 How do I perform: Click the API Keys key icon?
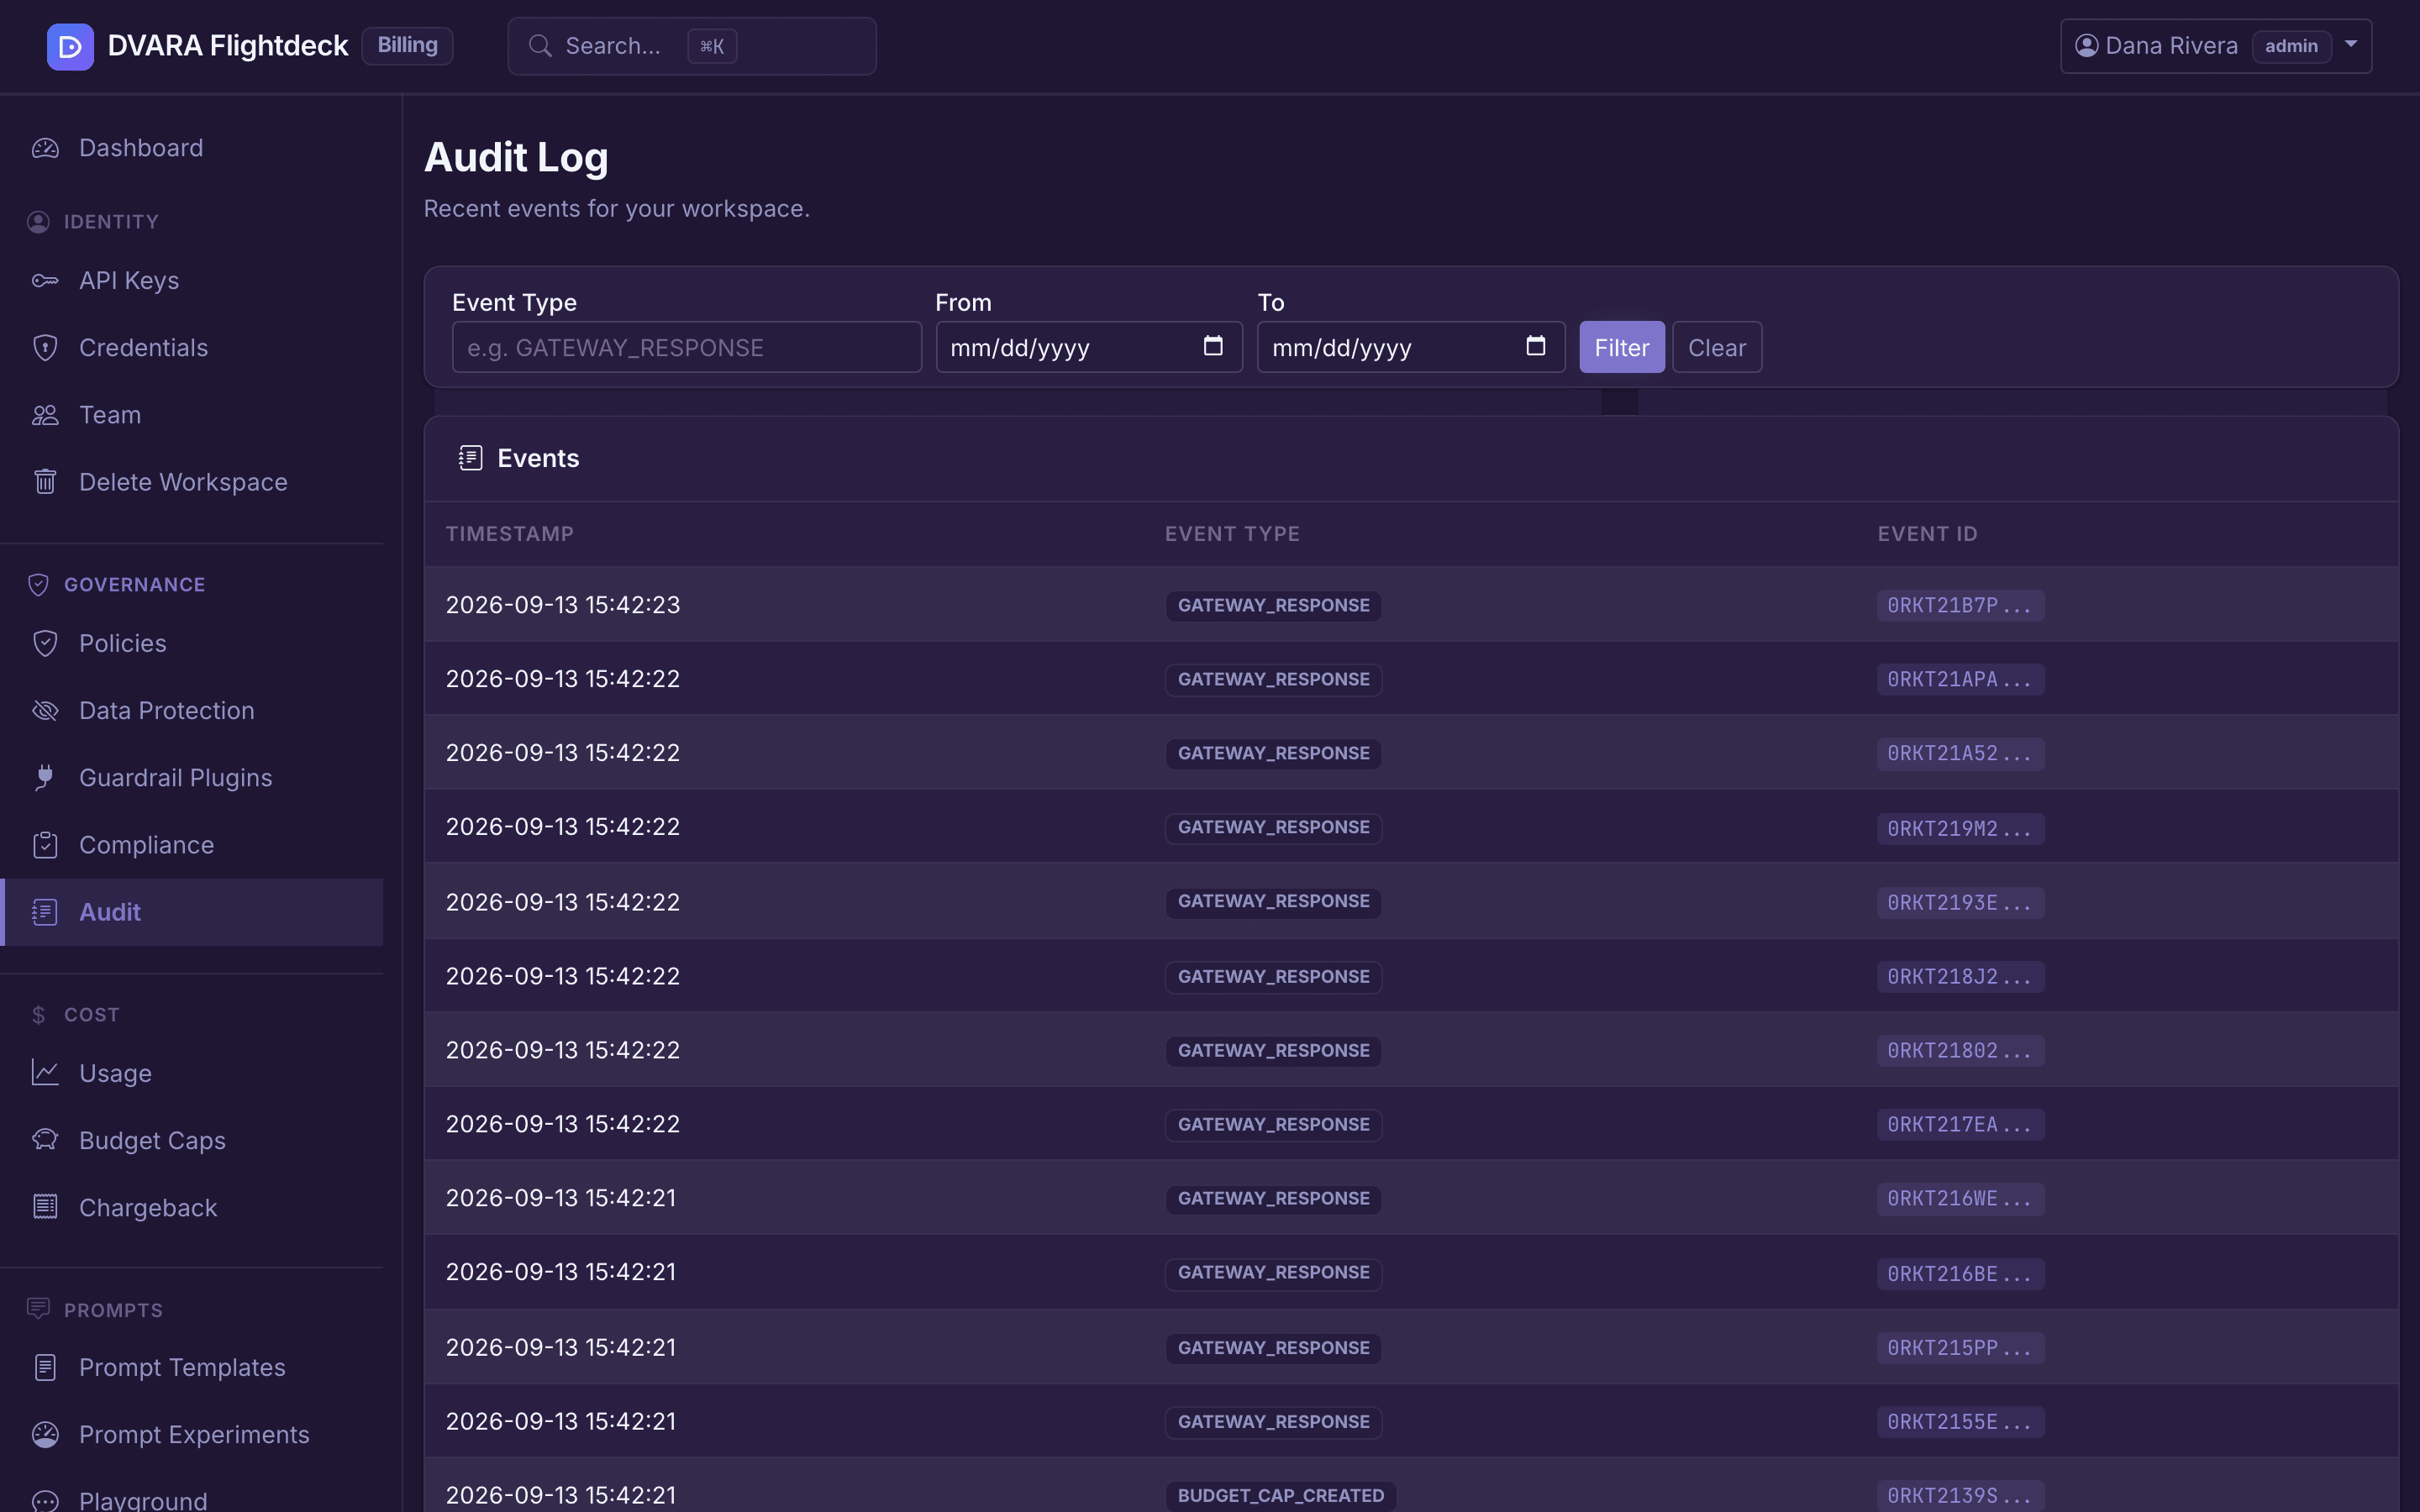coord(45,281)
